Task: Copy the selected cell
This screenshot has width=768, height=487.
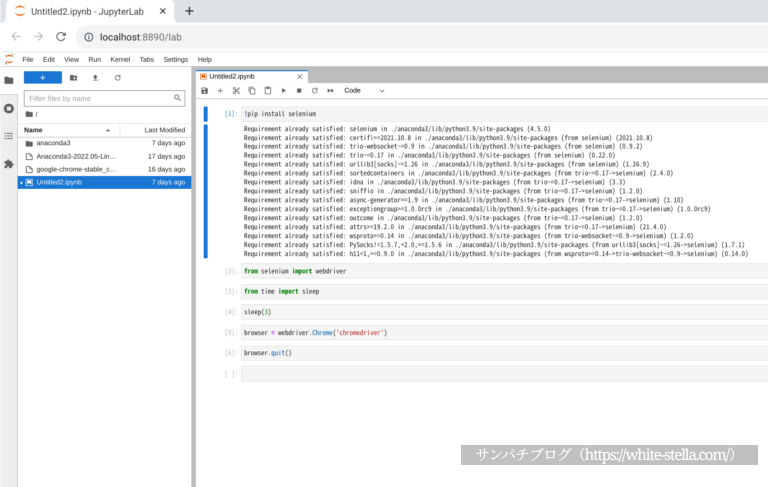Action: (252, 91)
